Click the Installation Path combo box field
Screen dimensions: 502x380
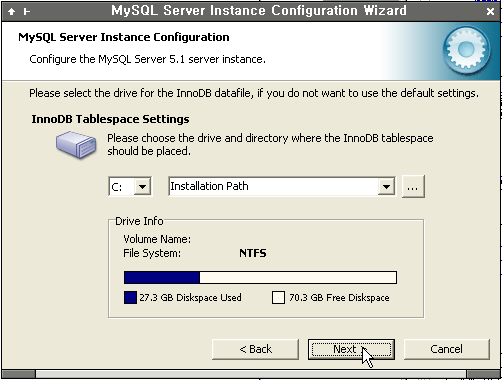click(x=282, y=186)
